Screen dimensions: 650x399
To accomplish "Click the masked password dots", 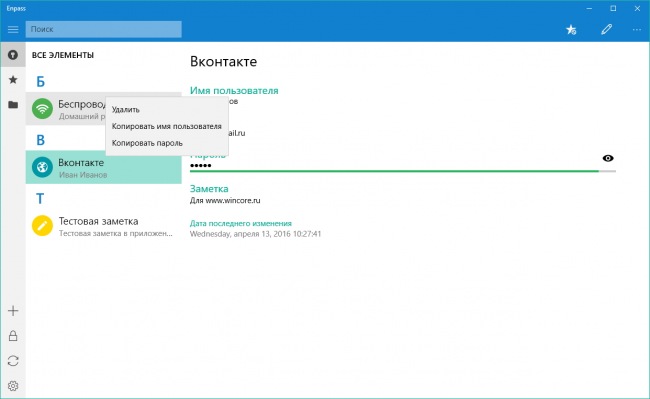I will coord(201,166).
